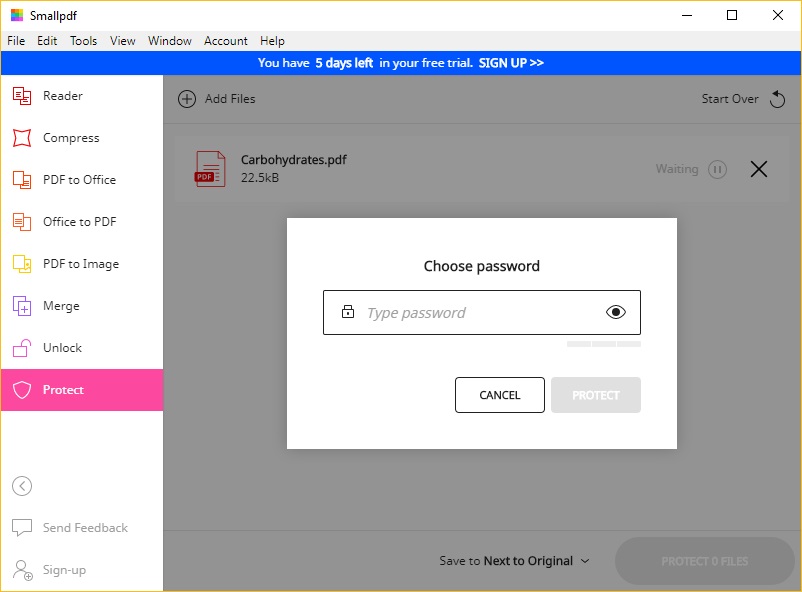This screenshot has width=802, height=592.
Task: Click the SIGN UP link in the trial banner
Action: click(511, 62)
